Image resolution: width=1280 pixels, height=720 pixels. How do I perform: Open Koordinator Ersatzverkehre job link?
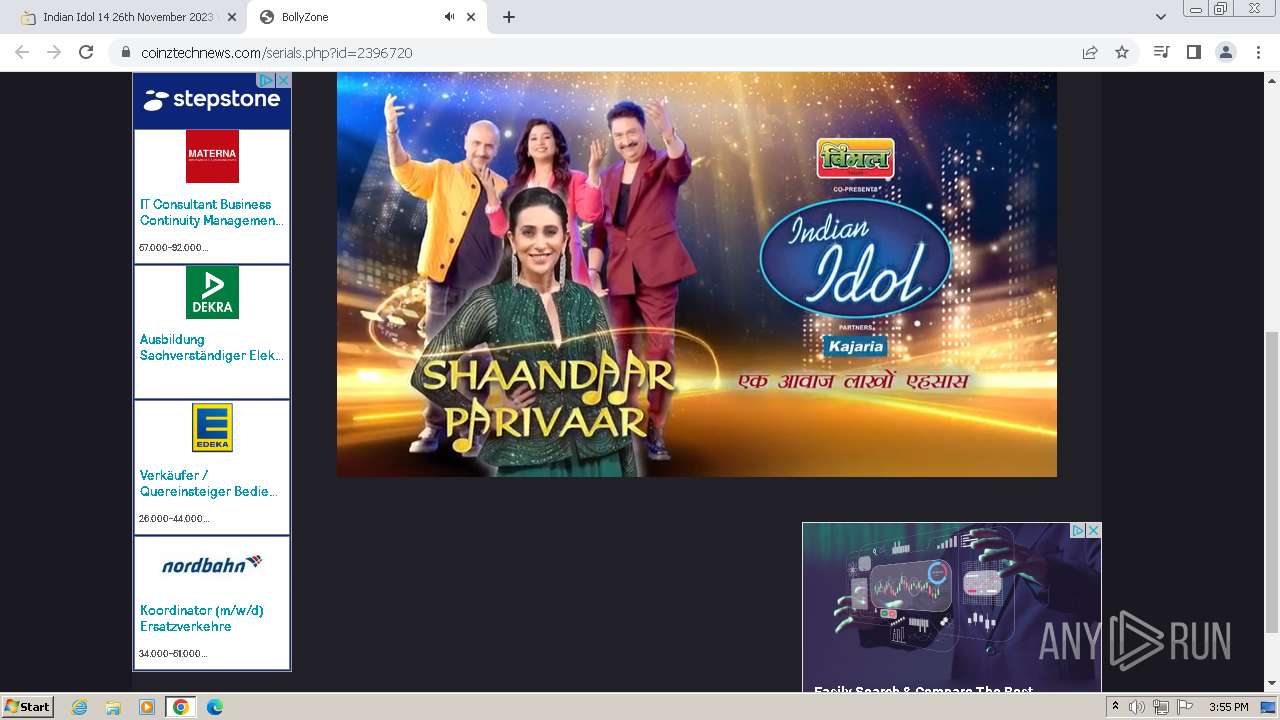point(201,618)
